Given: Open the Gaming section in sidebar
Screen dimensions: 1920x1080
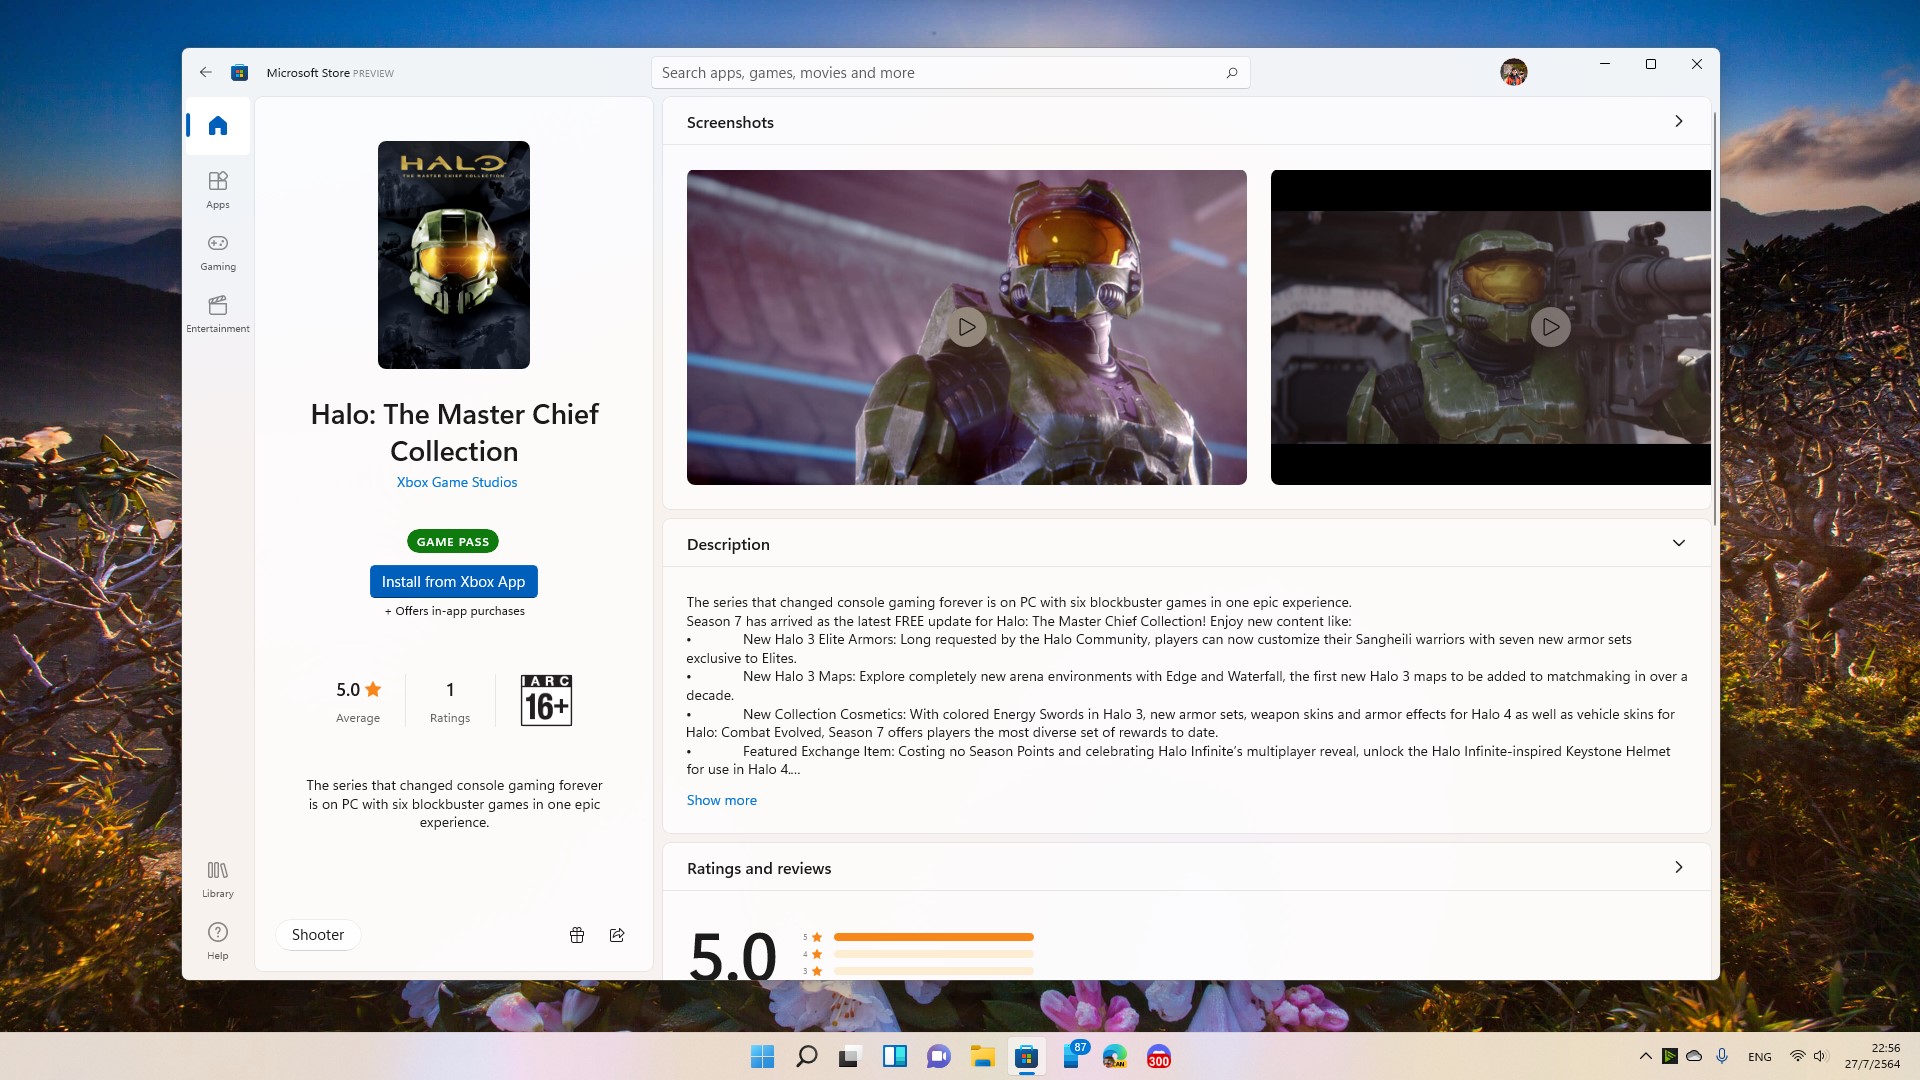Looking at the screenshot, I should point(218,252).
